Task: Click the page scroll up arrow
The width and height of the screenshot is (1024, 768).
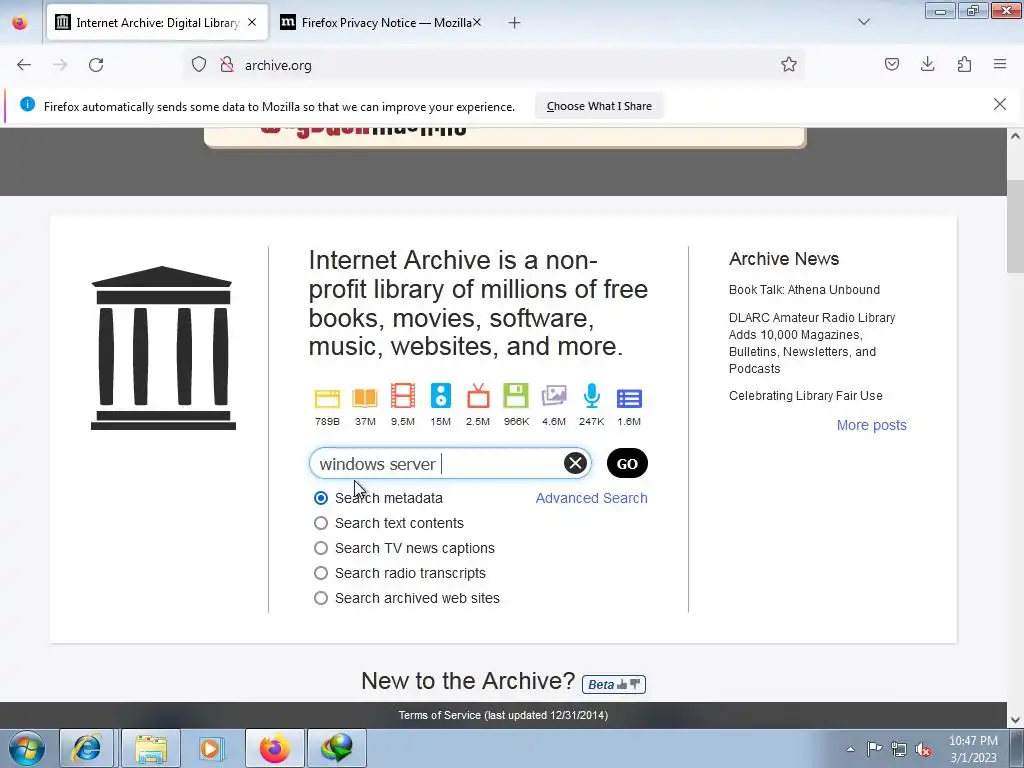Action: pyautogui.click(x=1015, y=136)
